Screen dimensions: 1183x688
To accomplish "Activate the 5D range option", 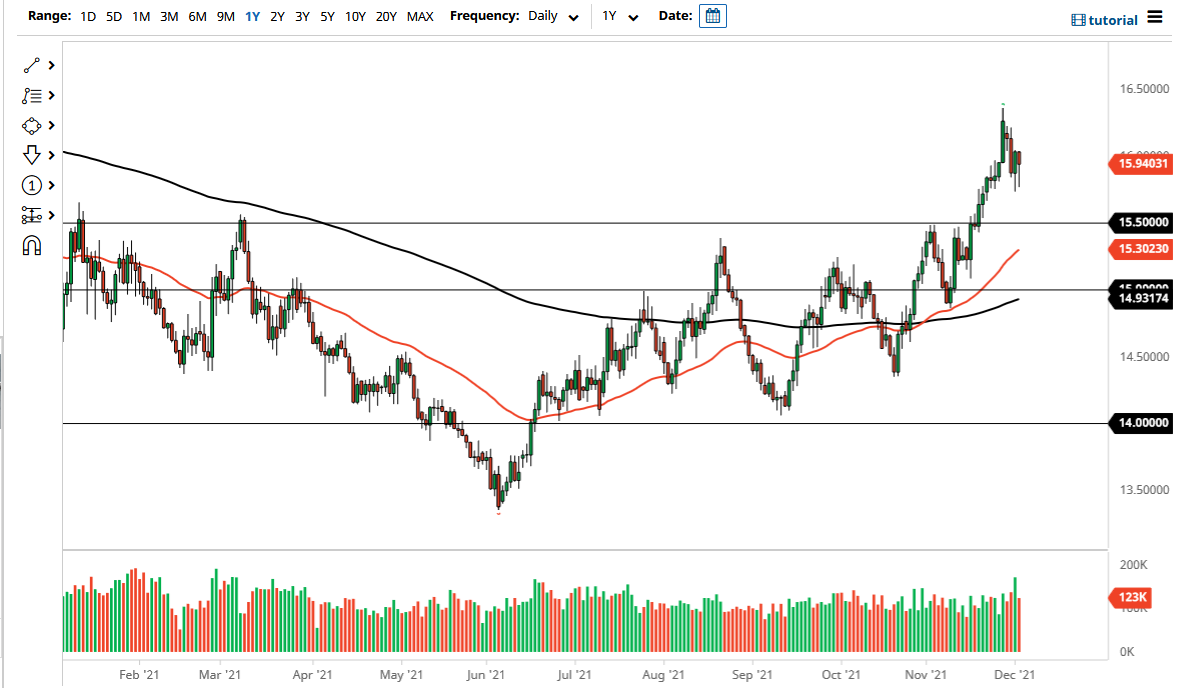I will point(113,16).
